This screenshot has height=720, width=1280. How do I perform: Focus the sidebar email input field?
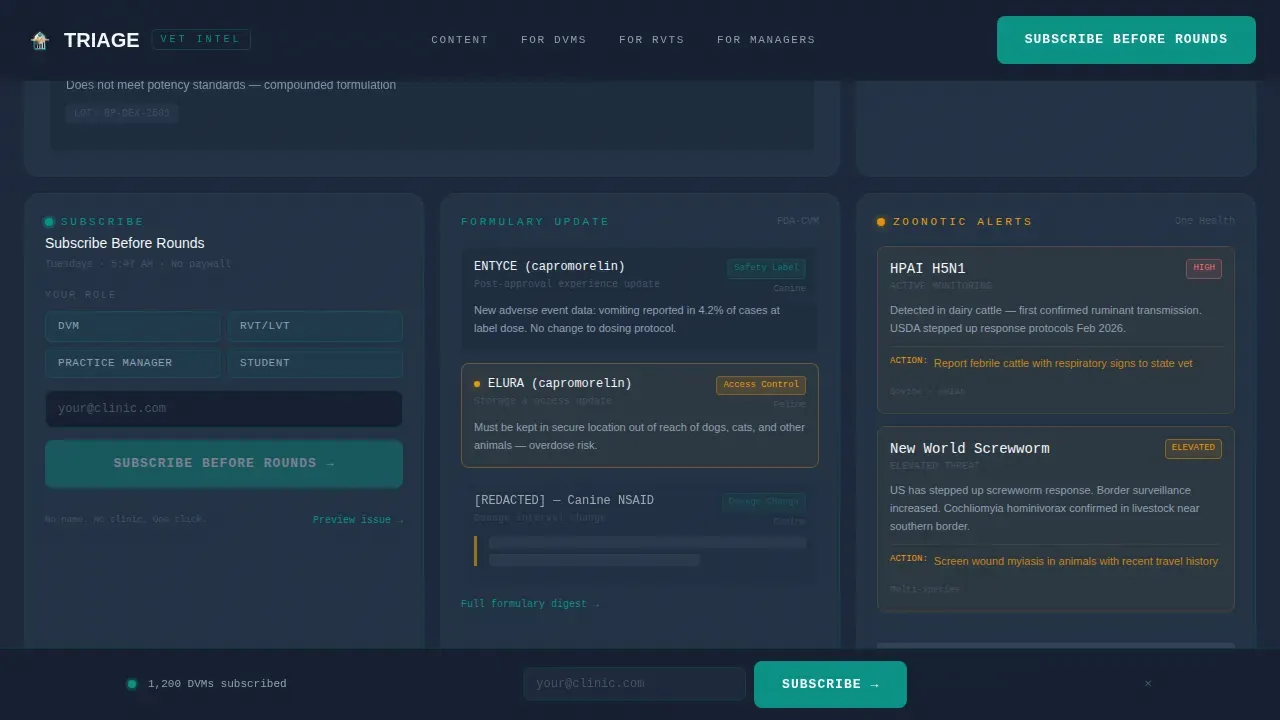pos(224,409)
